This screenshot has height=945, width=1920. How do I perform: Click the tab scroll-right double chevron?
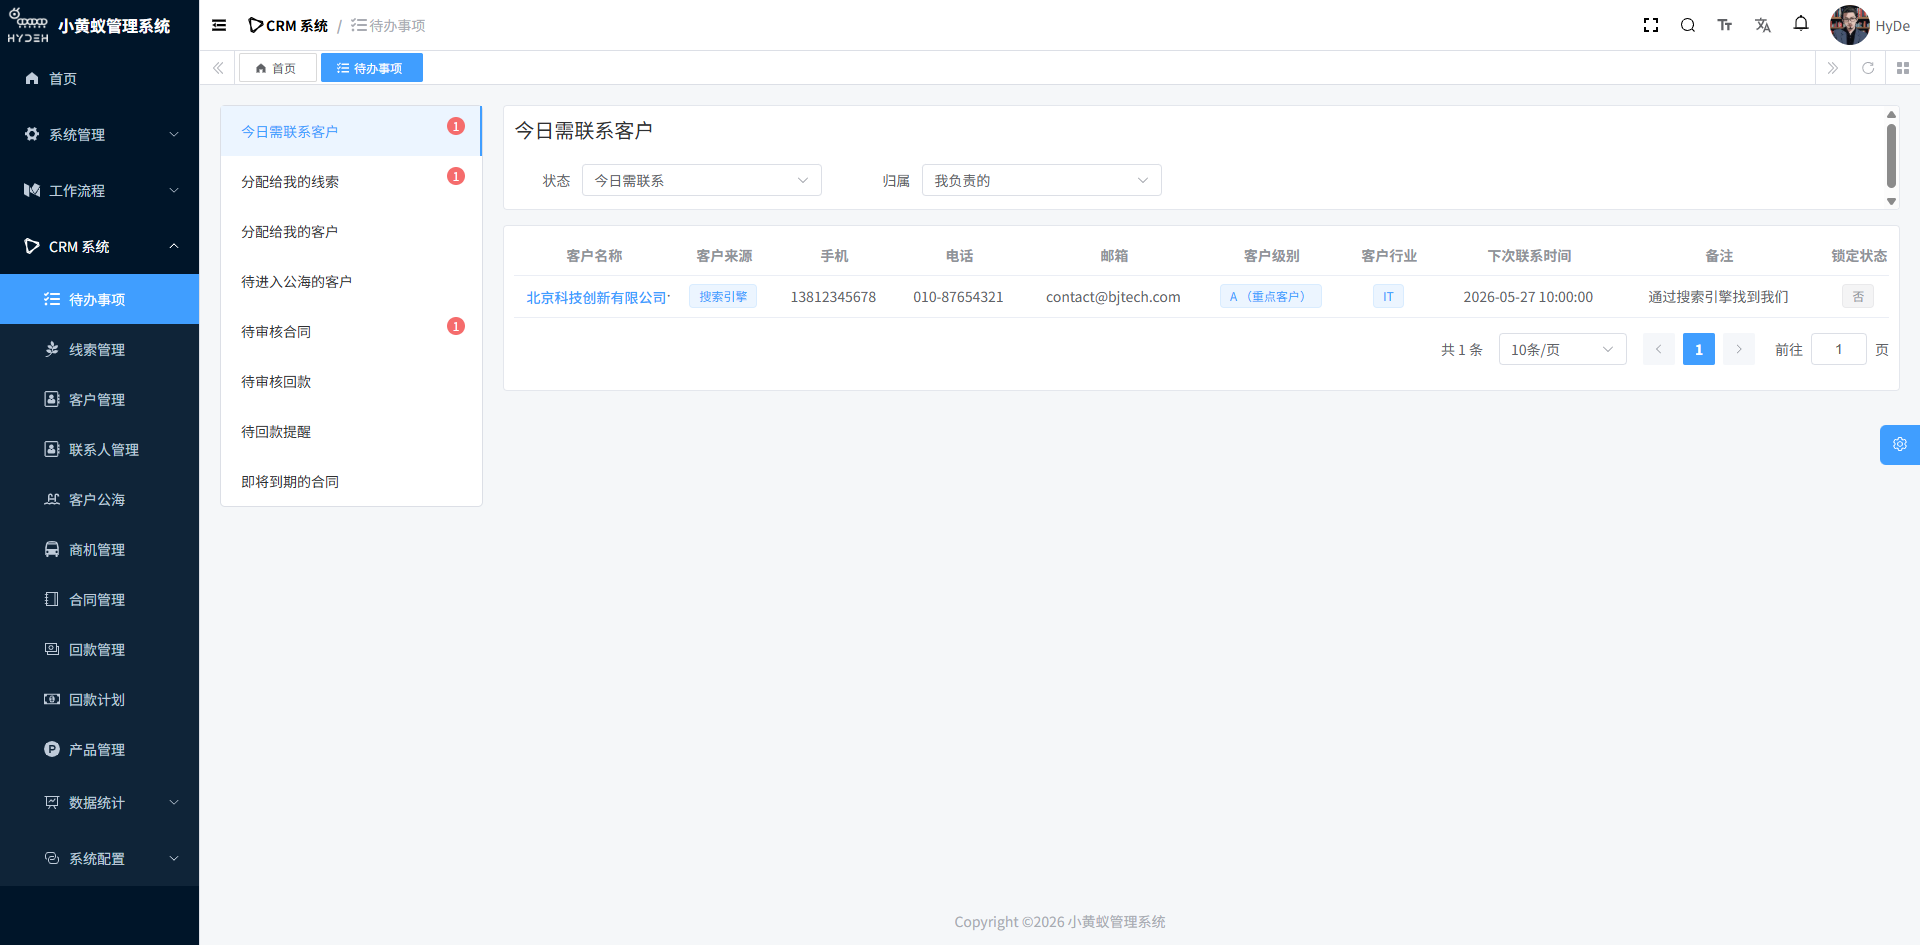1832,68
